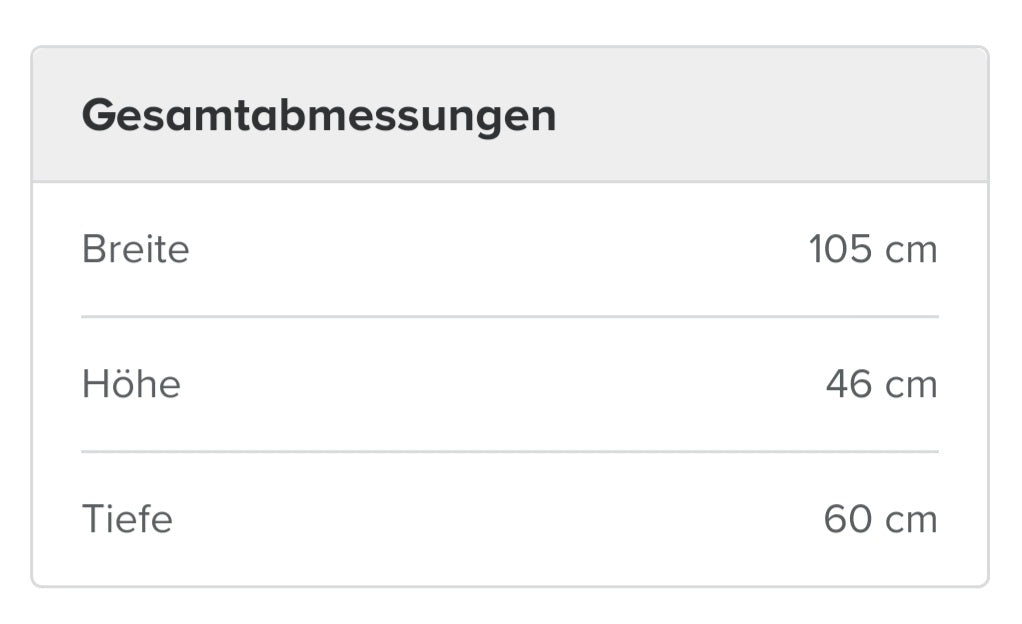Viewport: 1022px width, 624px height.
Task: Click the 46 cm height value
Action: [x=881, y=384]
